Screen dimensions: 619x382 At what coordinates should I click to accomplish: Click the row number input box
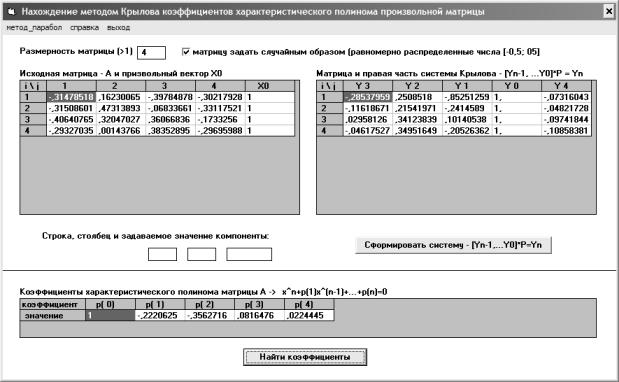coord(162,254)
